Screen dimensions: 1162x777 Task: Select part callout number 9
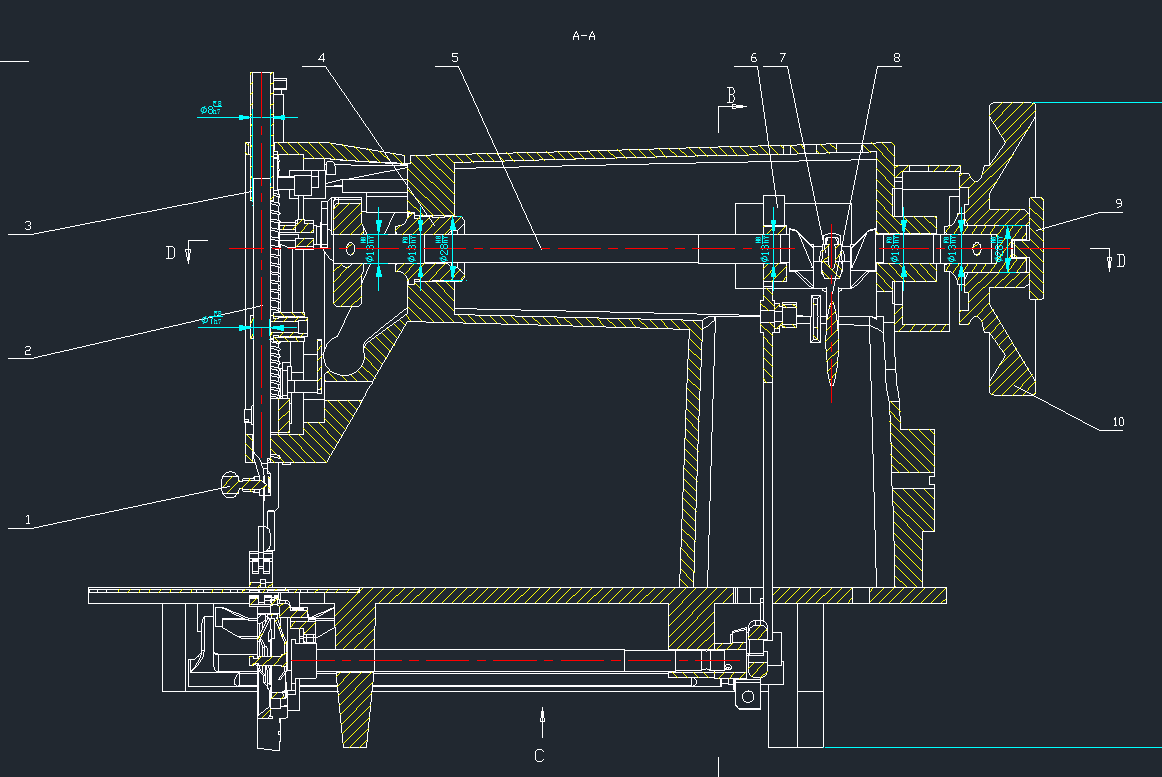point(1118,203)
